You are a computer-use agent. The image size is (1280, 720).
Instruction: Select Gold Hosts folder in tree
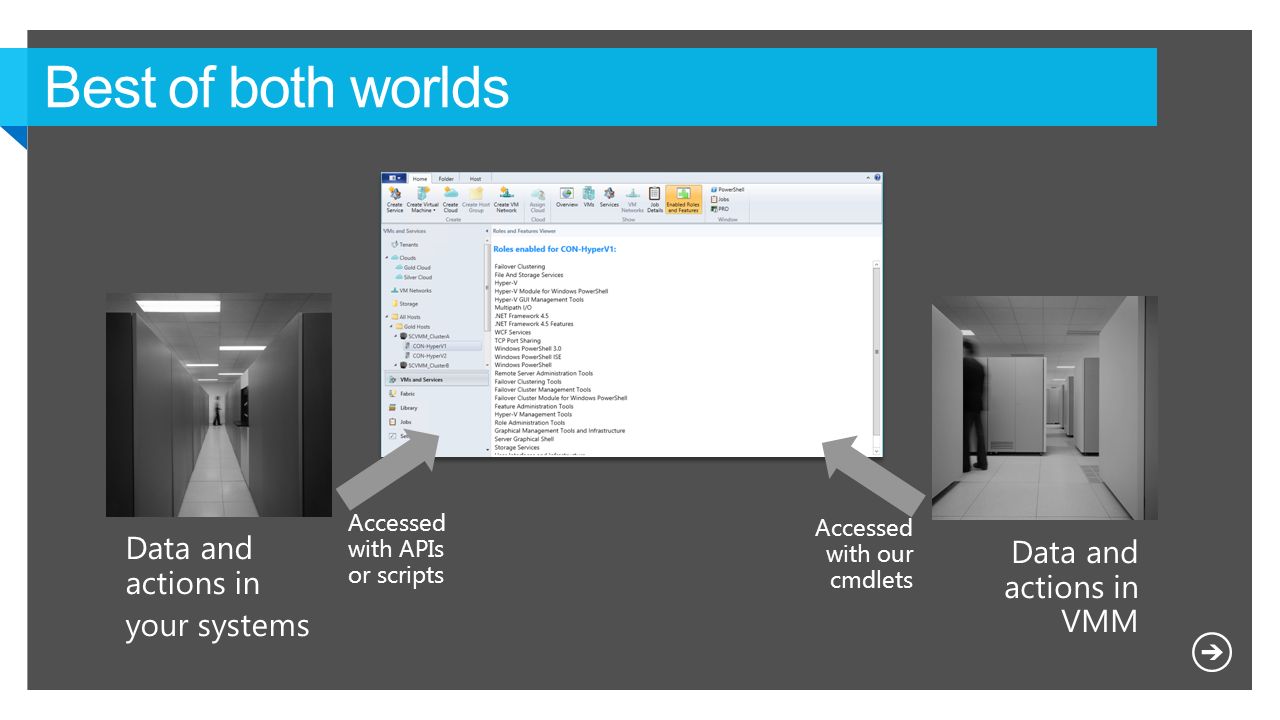[x=414, y=326]
